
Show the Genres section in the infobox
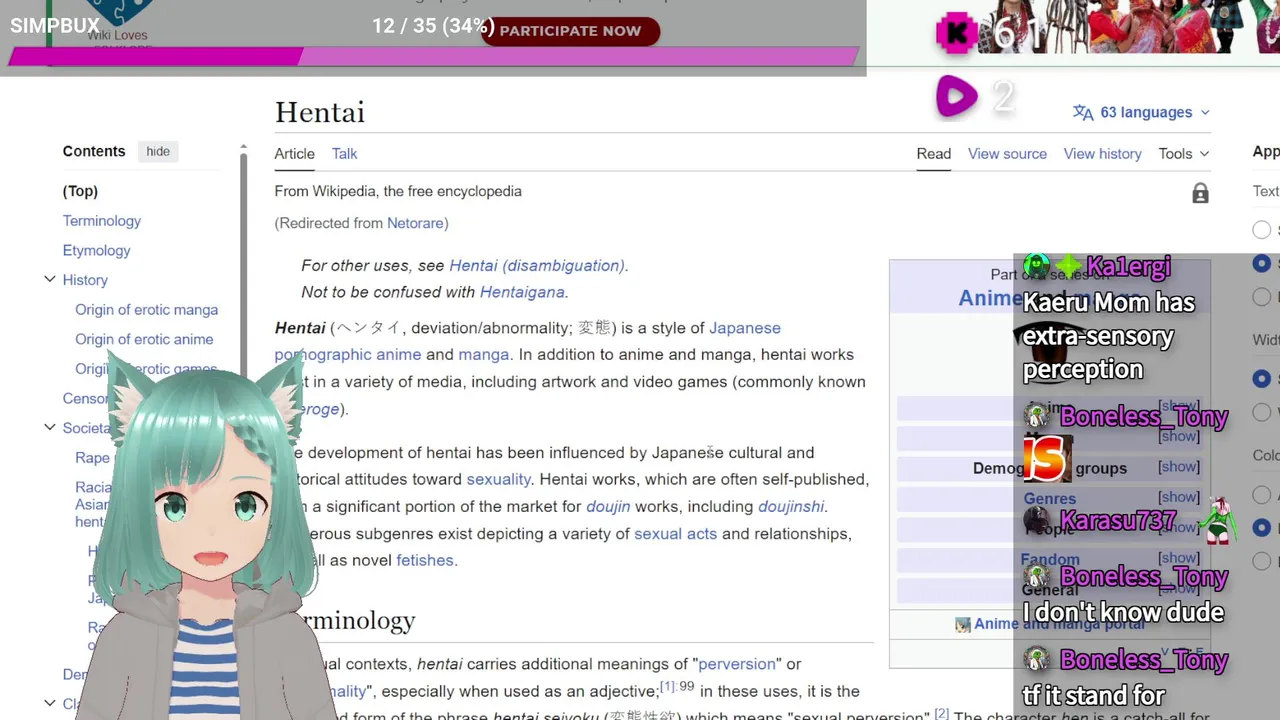(x=1179, y=497)
